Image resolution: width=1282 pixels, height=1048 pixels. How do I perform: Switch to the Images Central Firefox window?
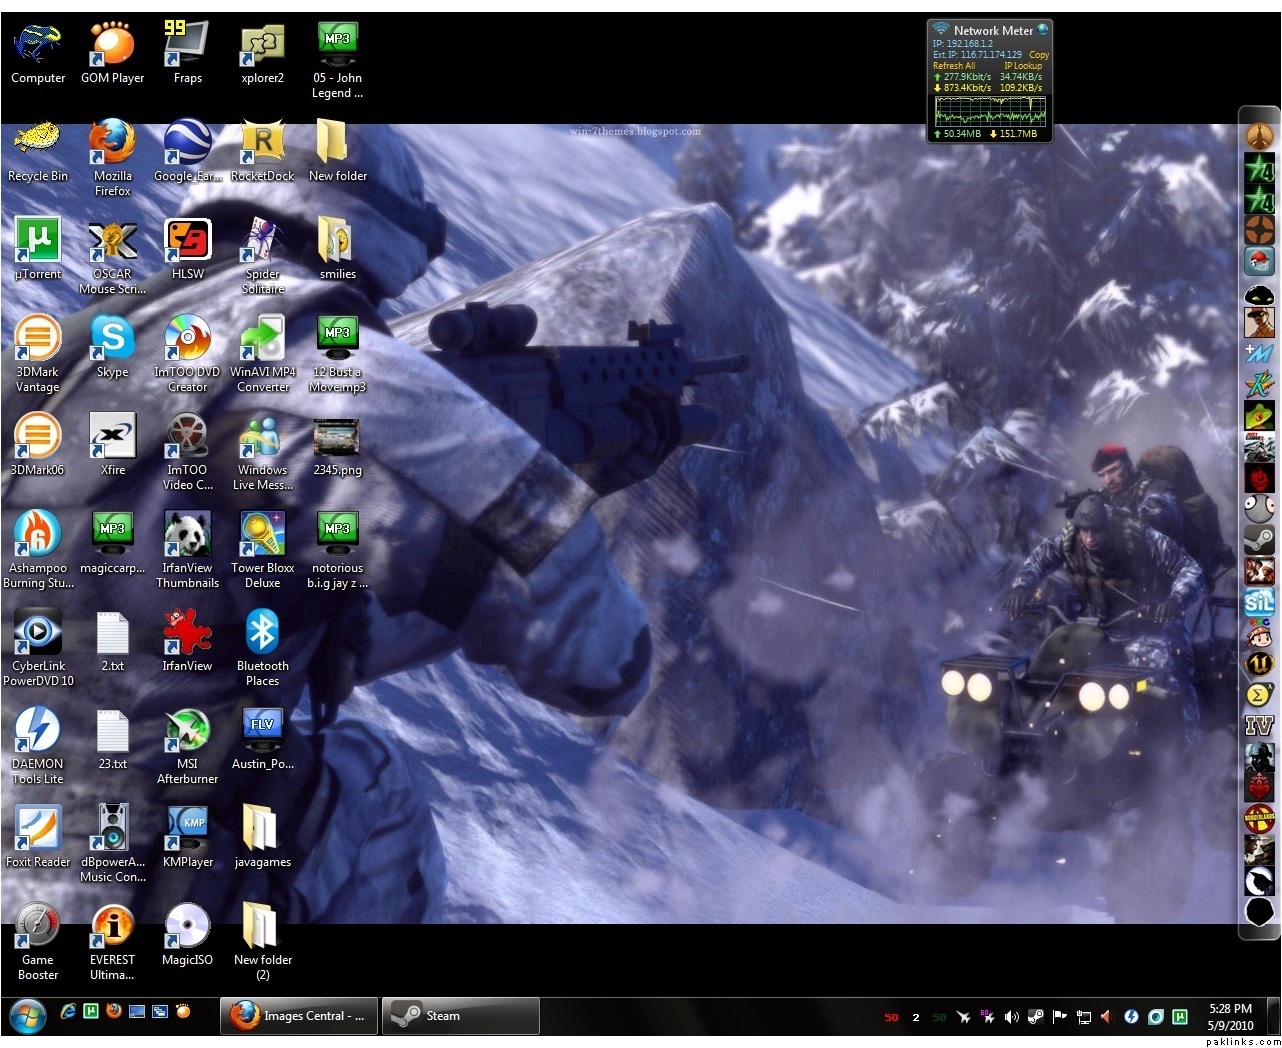299,1016
